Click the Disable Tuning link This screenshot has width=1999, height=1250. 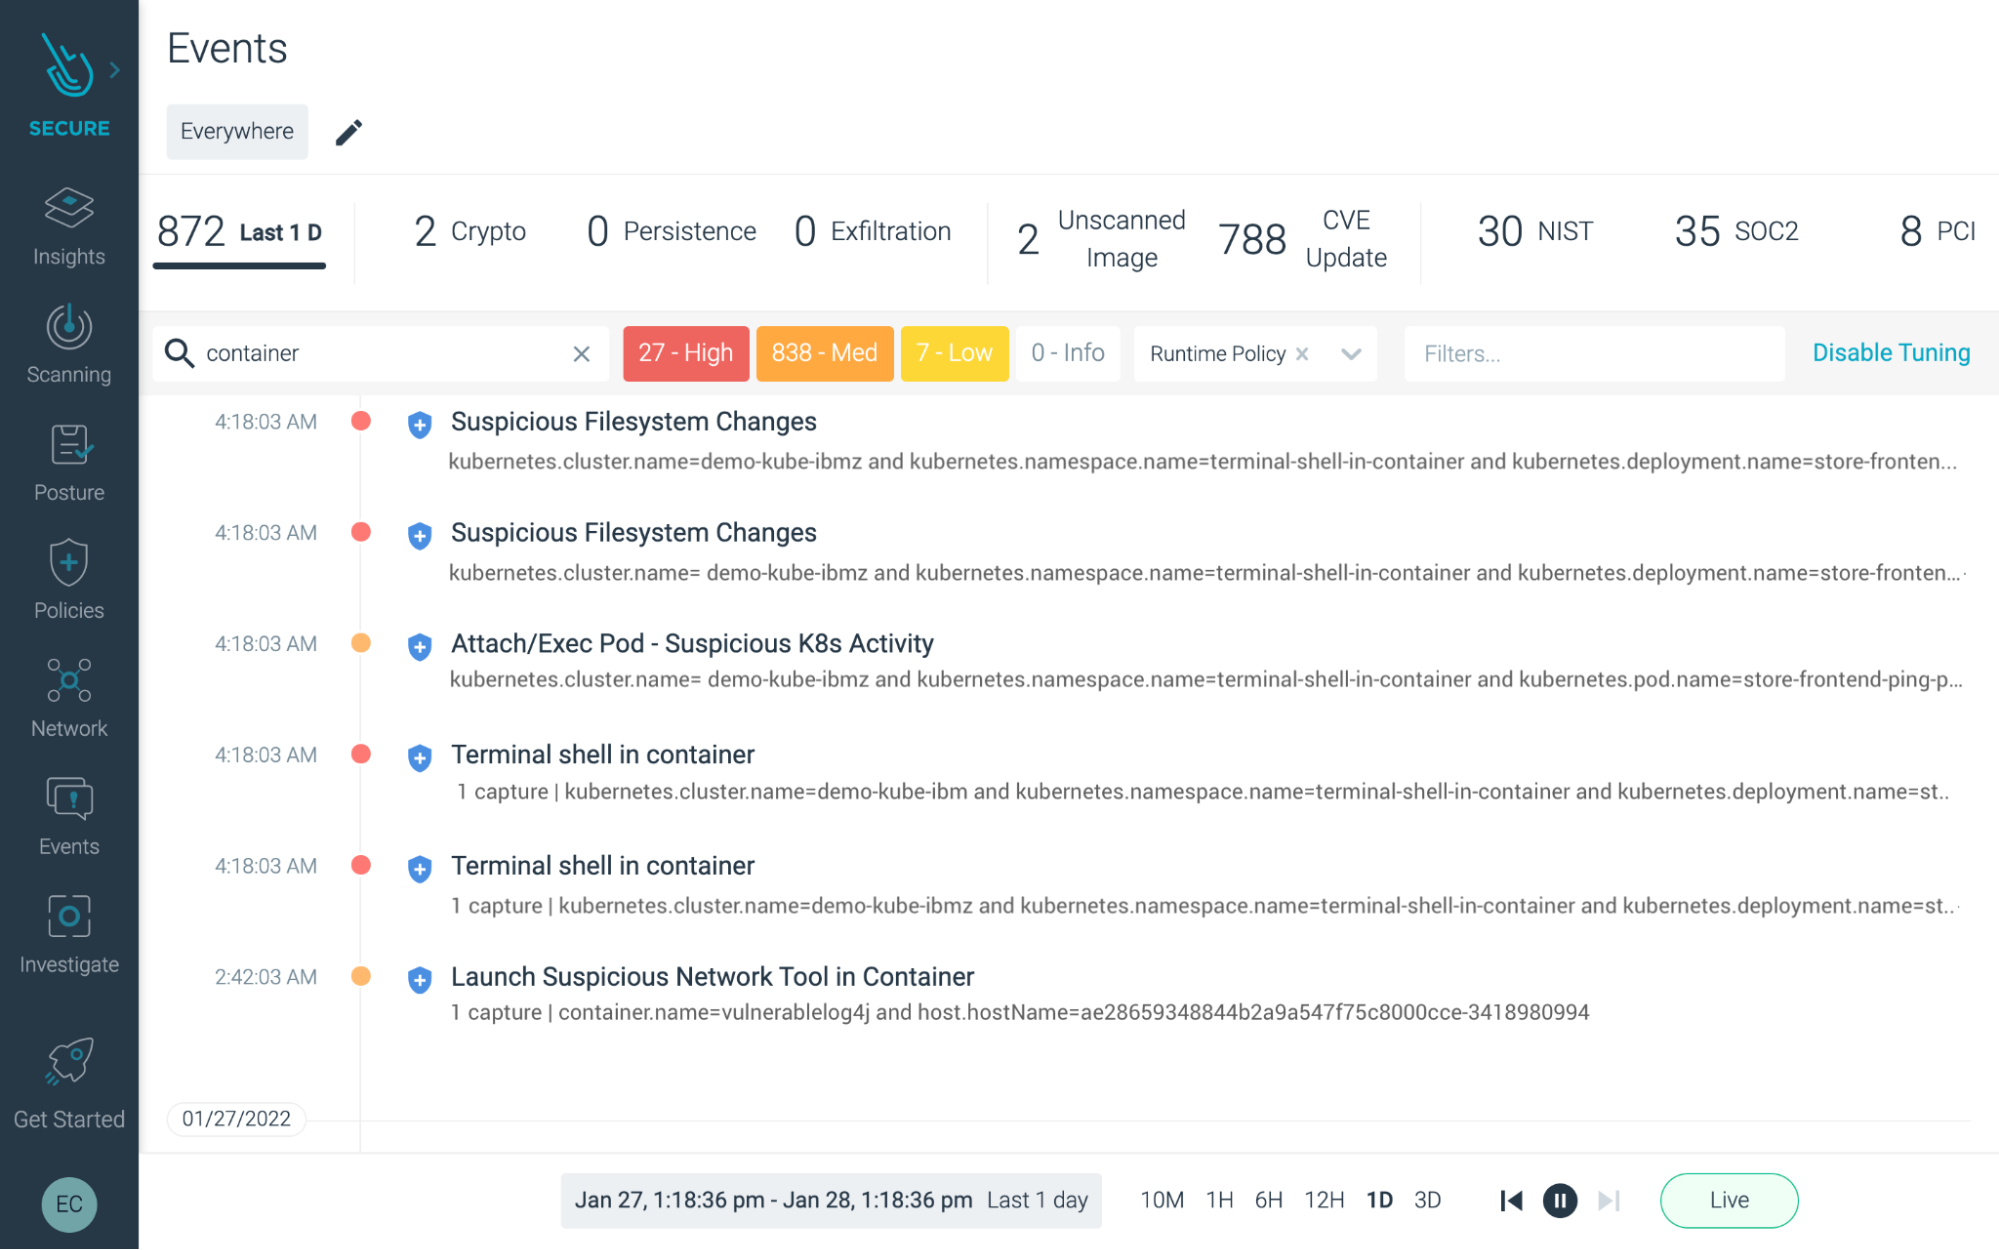[x=1890, y=353]
